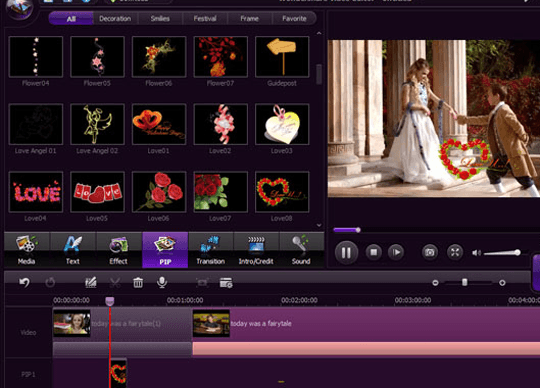The height and width of the screenshot is (388, 540).
Task: Step to next frame button
Action: (x=396, y=252)
